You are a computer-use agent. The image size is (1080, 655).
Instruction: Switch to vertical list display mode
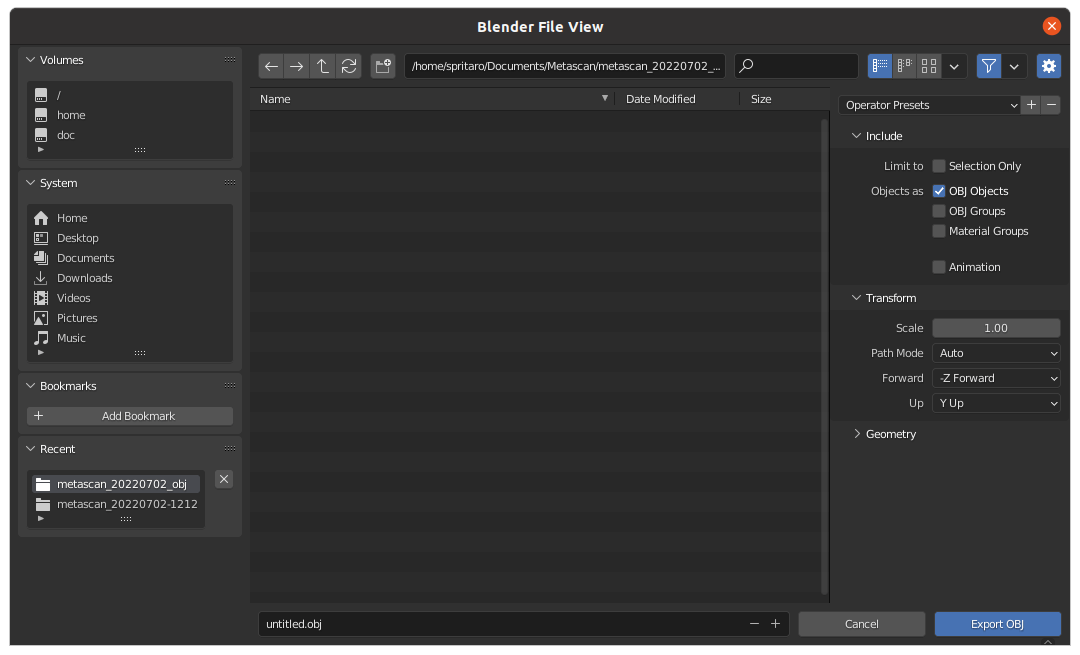click(880, 66)
